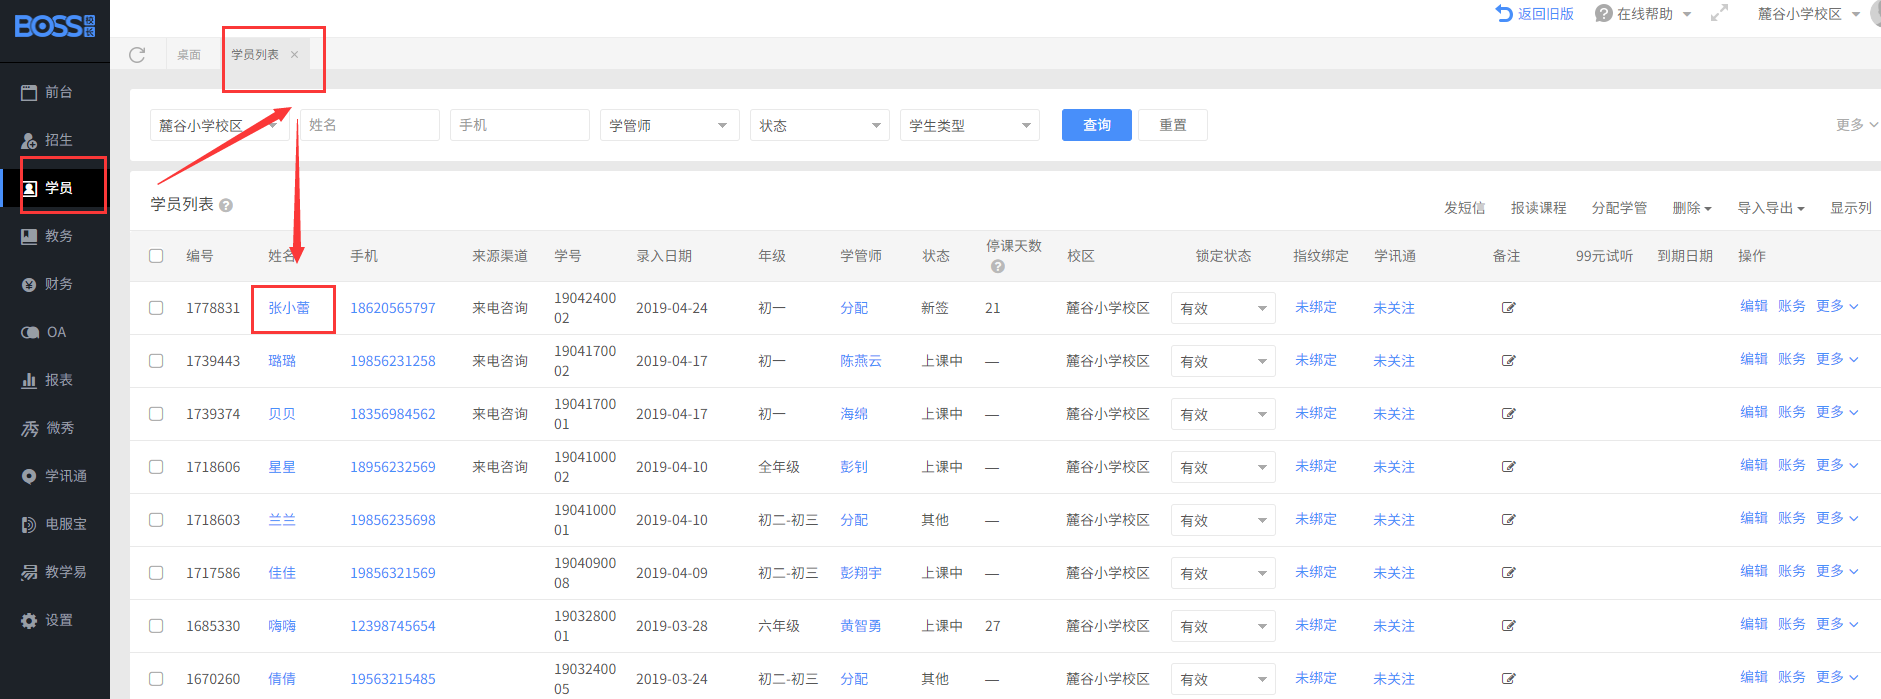Viewport: 1881px width, 699px height.
Task: Check the row 1739443 checkbox
Action: (156, 361)
